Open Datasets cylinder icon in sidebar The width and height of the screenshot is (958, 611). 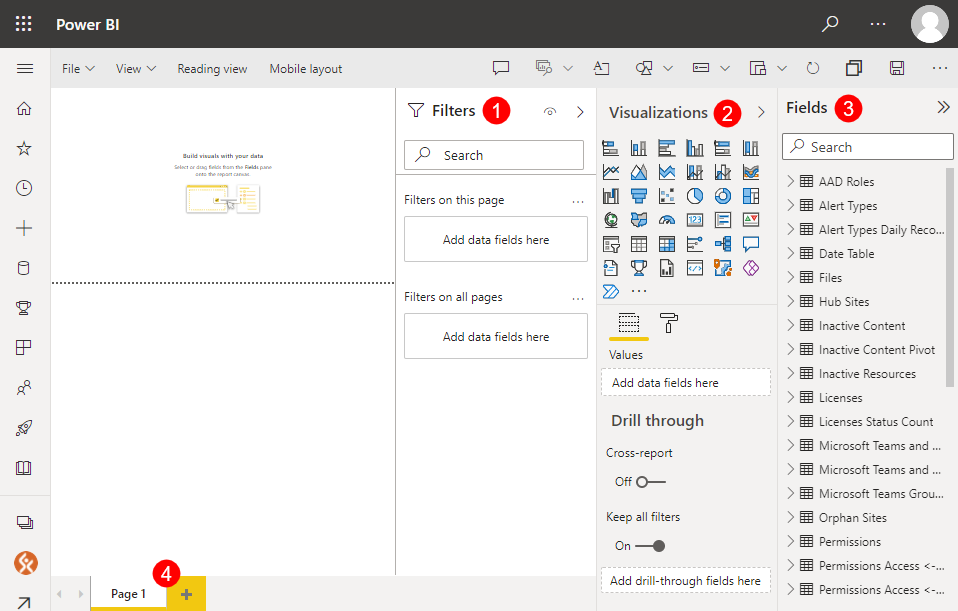point(24,268)
